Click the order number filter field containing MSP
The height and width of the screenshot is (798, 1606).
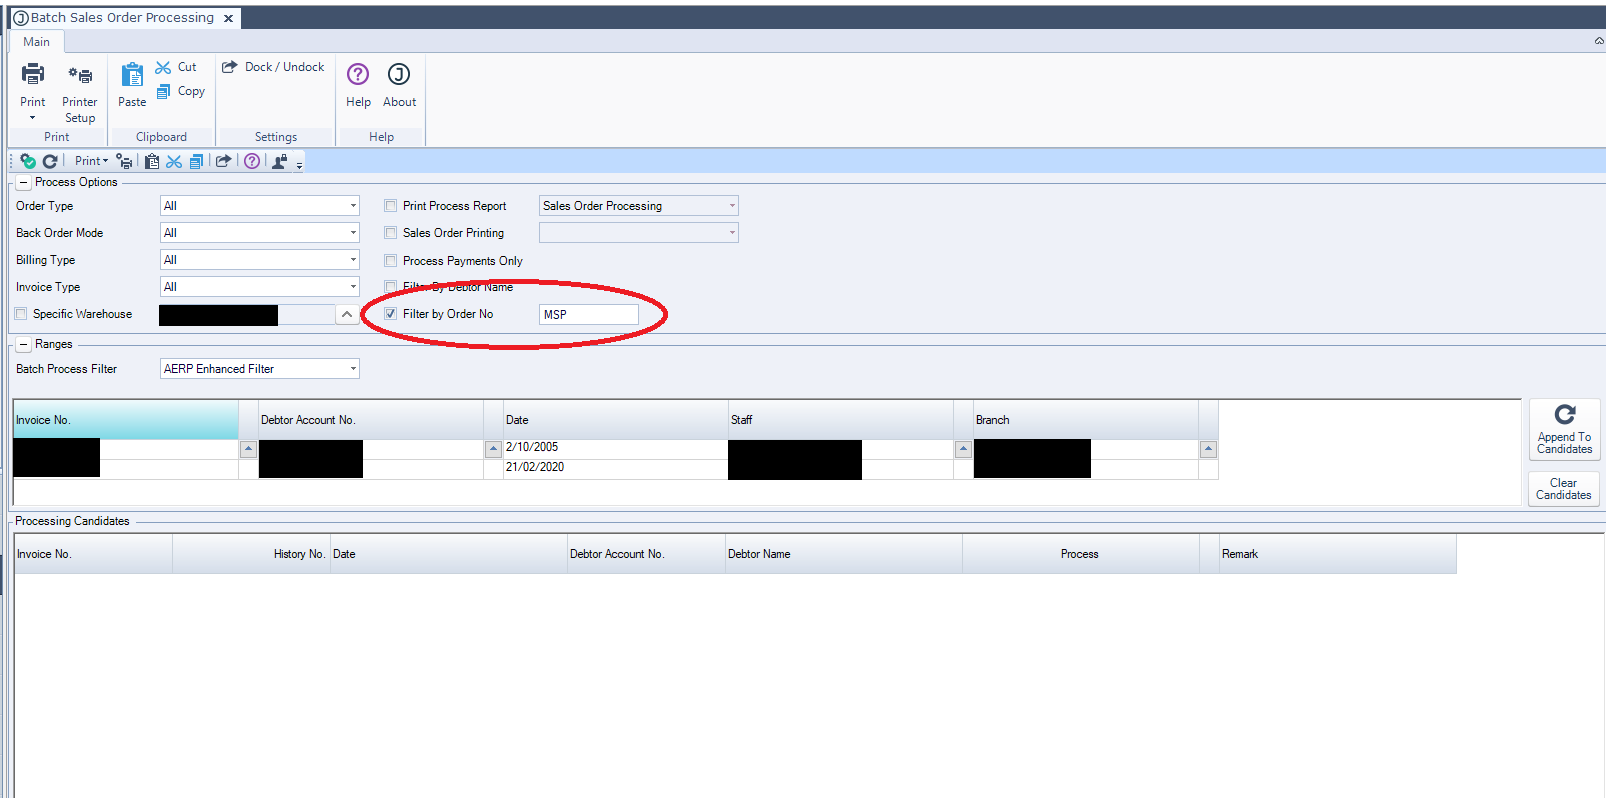588,314
